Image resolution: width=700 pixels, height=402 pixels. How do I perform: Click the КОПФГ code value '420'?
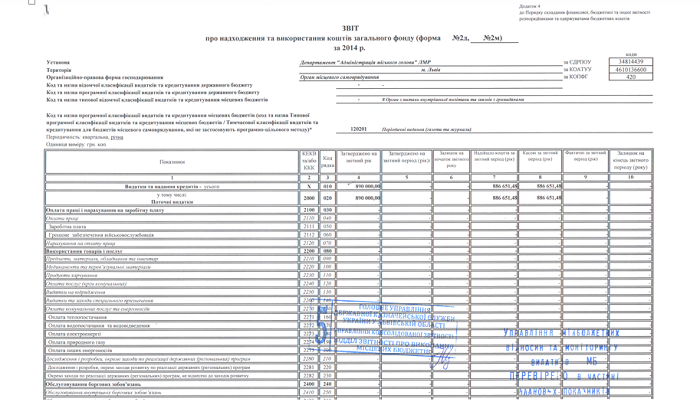pyautogui.click(x=631, y=77)
